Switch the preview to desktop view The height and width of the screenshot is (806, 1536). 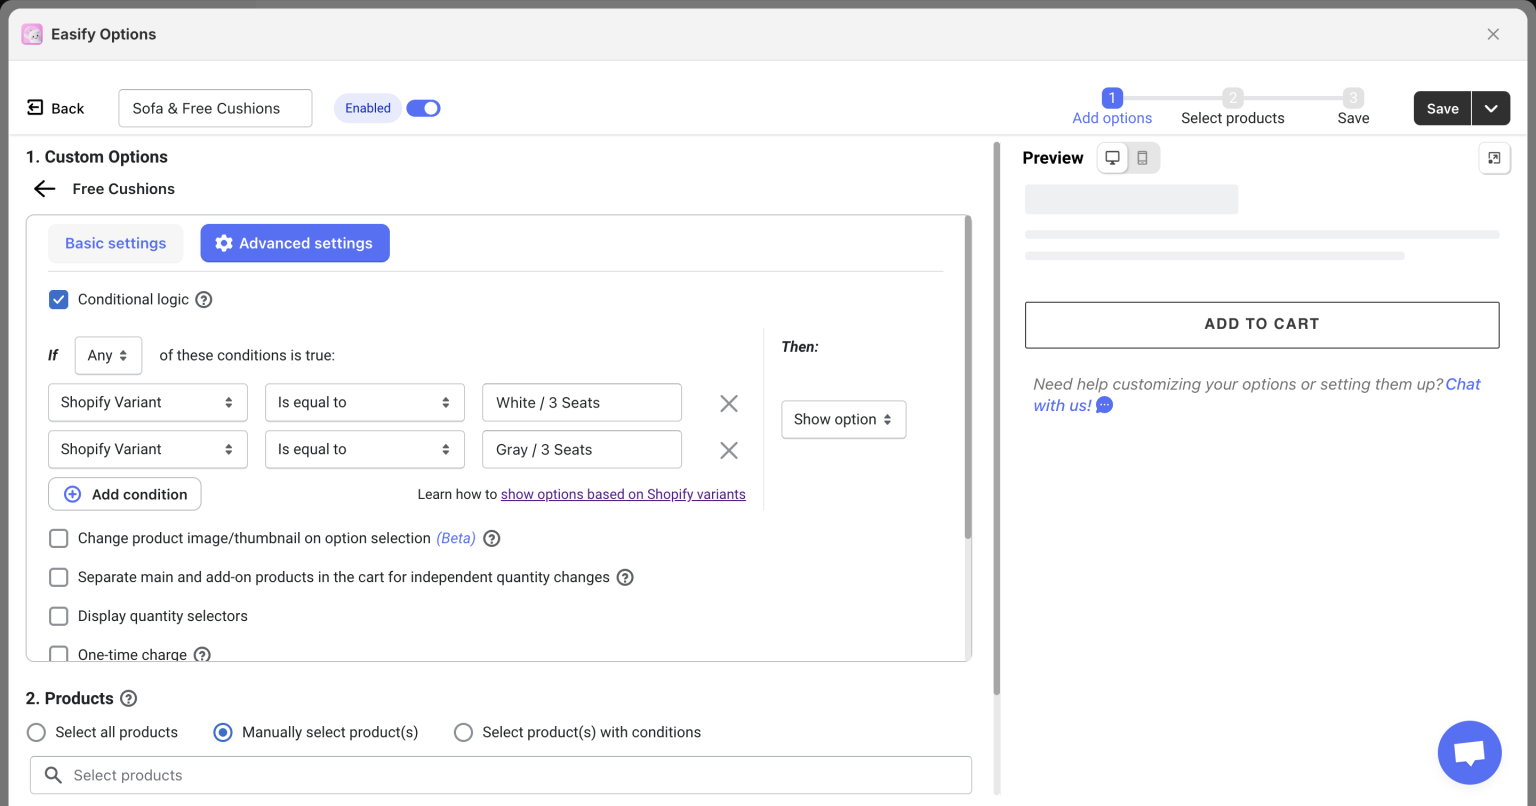(x=1112, y=157)
